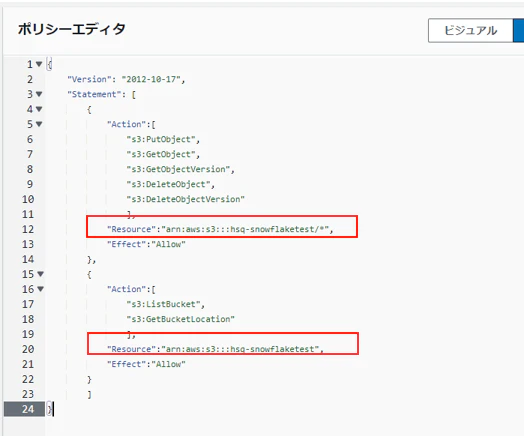Select line number 12 in the gutter
Screen dimensions: 524x436
click(x=28, y=229)
